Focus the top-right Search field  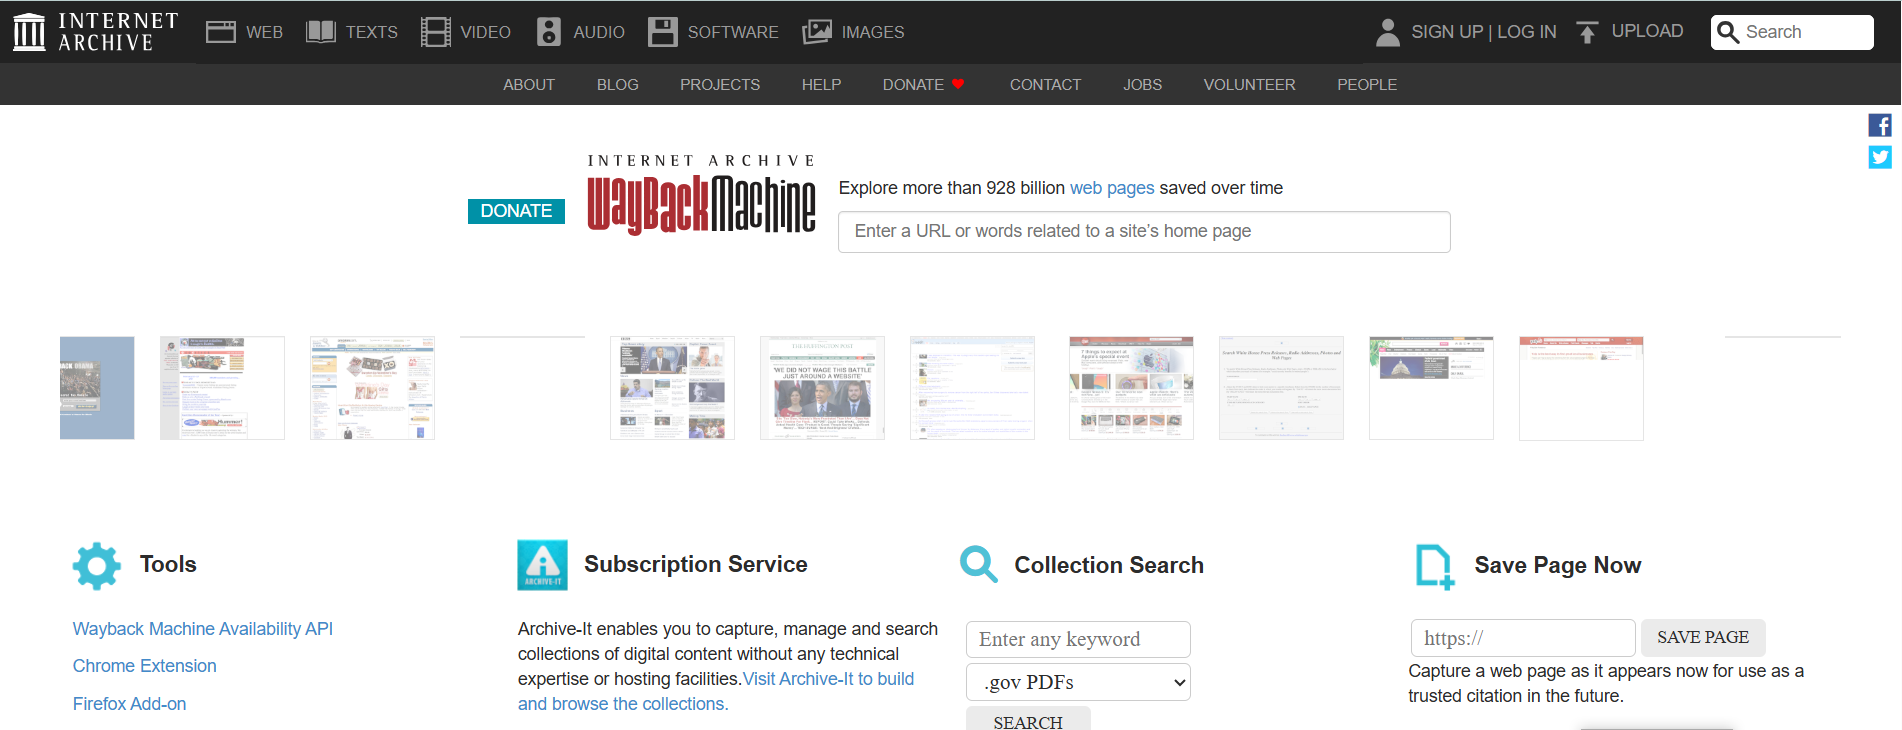coord(1792,32)
